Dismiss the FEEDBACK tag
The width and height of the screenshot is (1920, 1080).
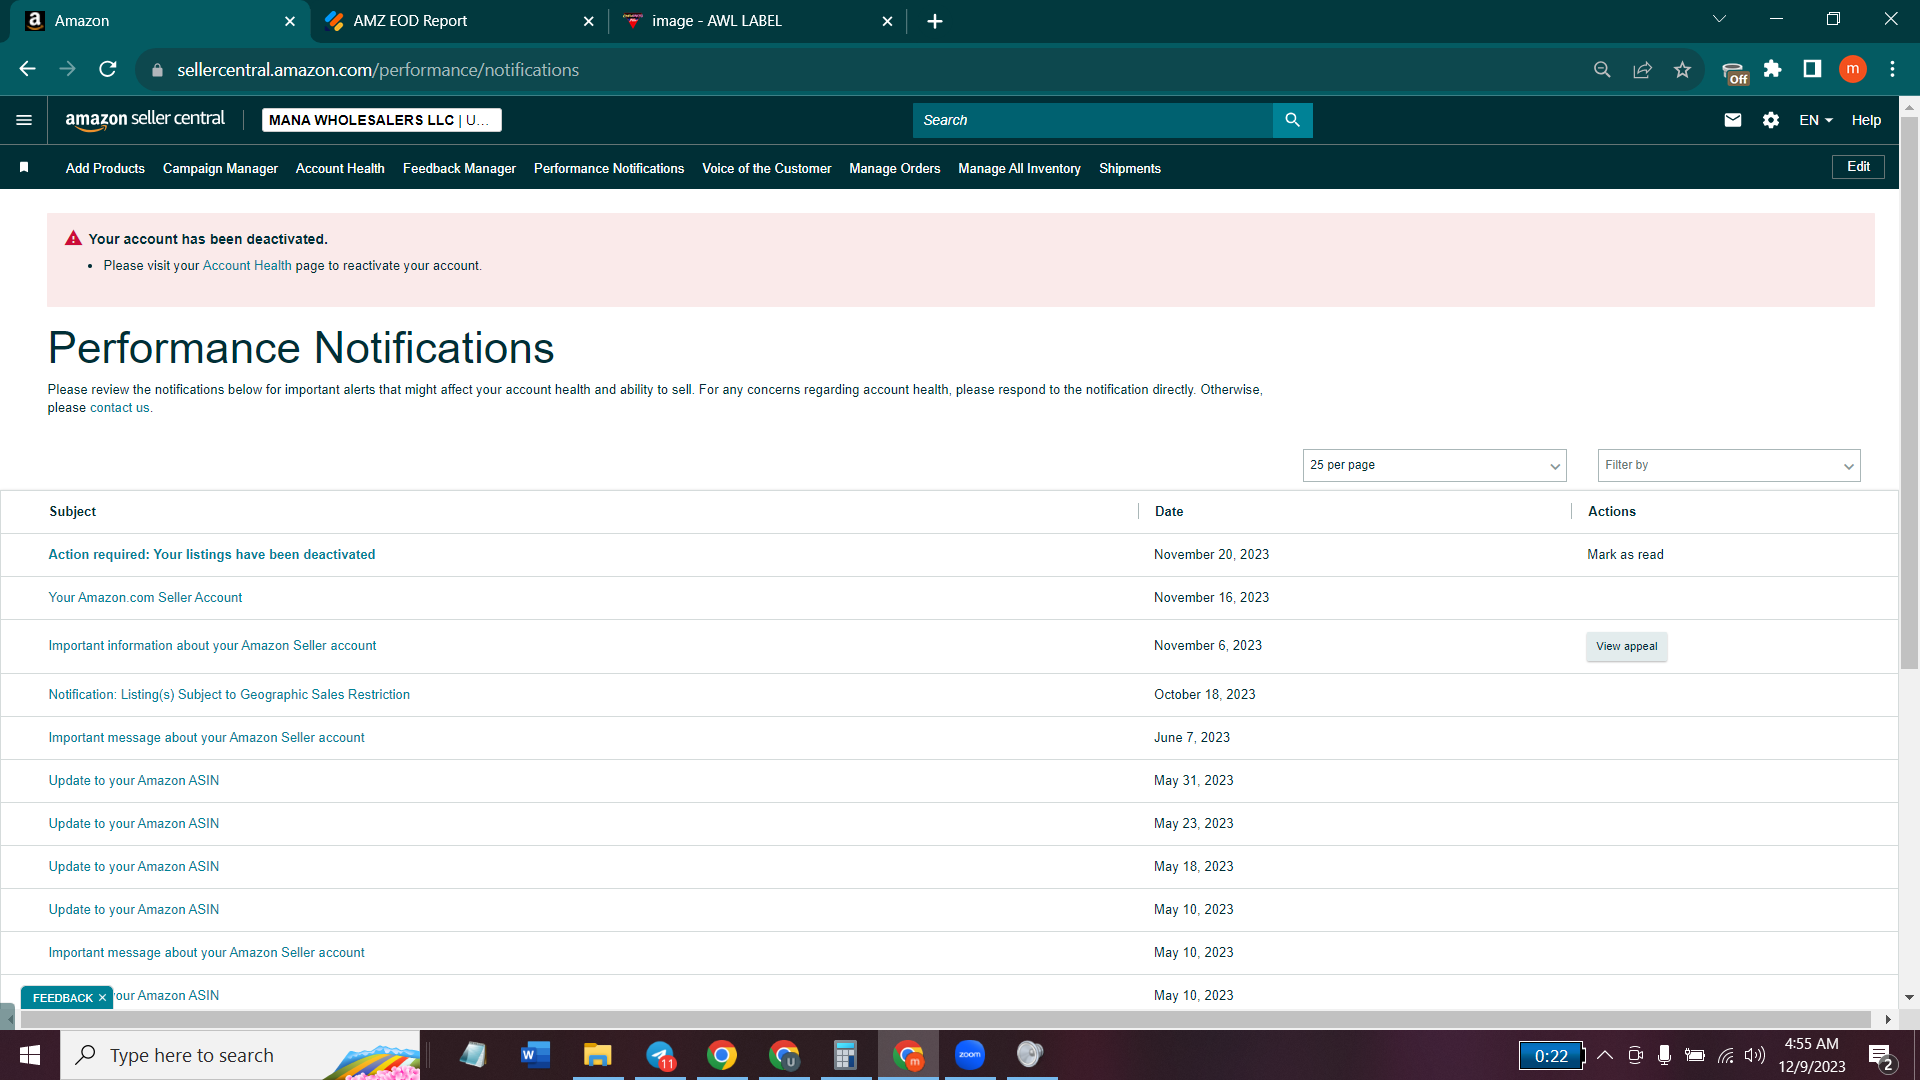coord(102,998)
